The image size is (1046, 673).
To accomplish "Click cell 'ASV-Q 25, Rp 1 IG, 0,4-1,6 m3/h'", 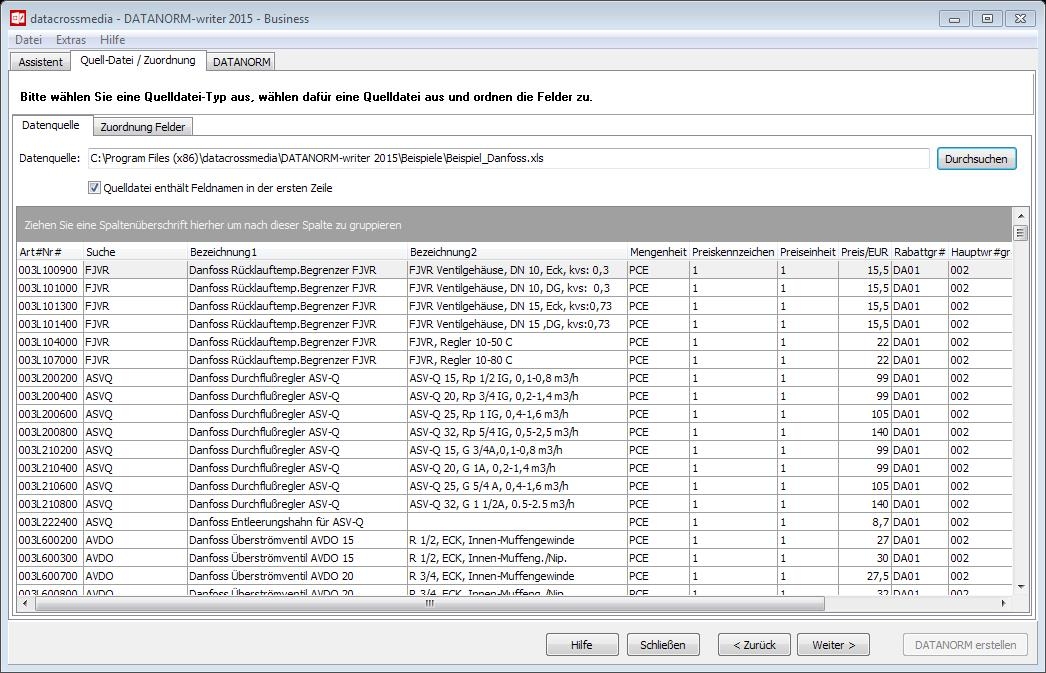I will [x=517, y=414].
